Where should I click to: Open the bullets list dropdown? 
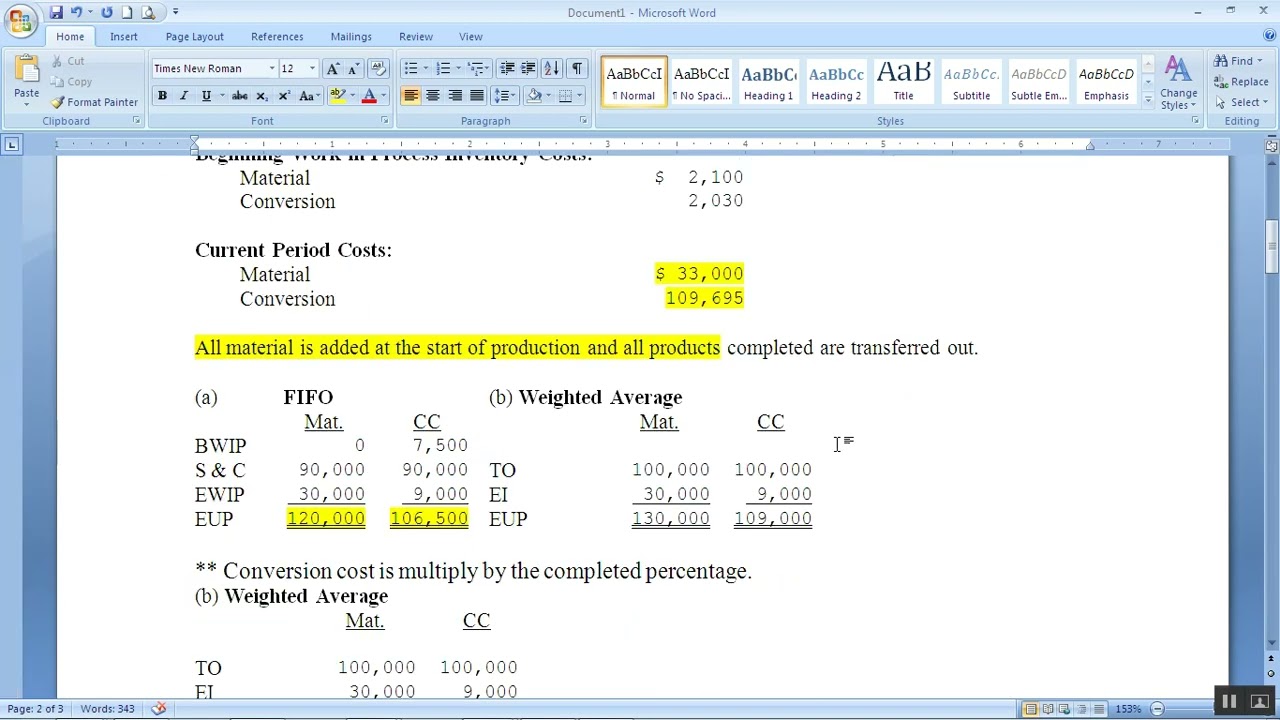click(426, 68)
